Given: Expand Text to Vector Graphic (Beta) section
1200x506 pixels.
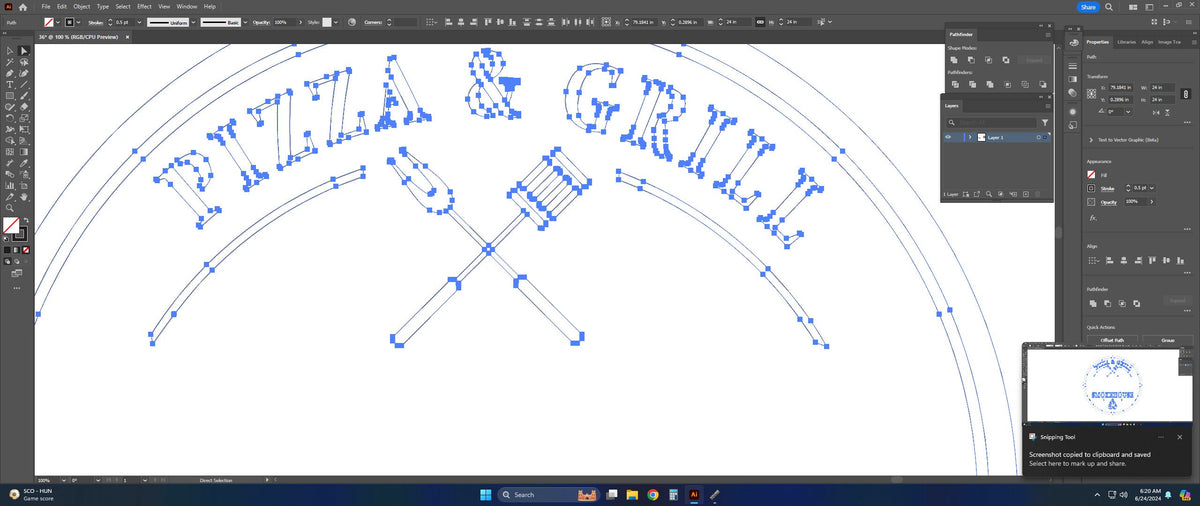Looking at the screenshot, I should point(1091,140).
